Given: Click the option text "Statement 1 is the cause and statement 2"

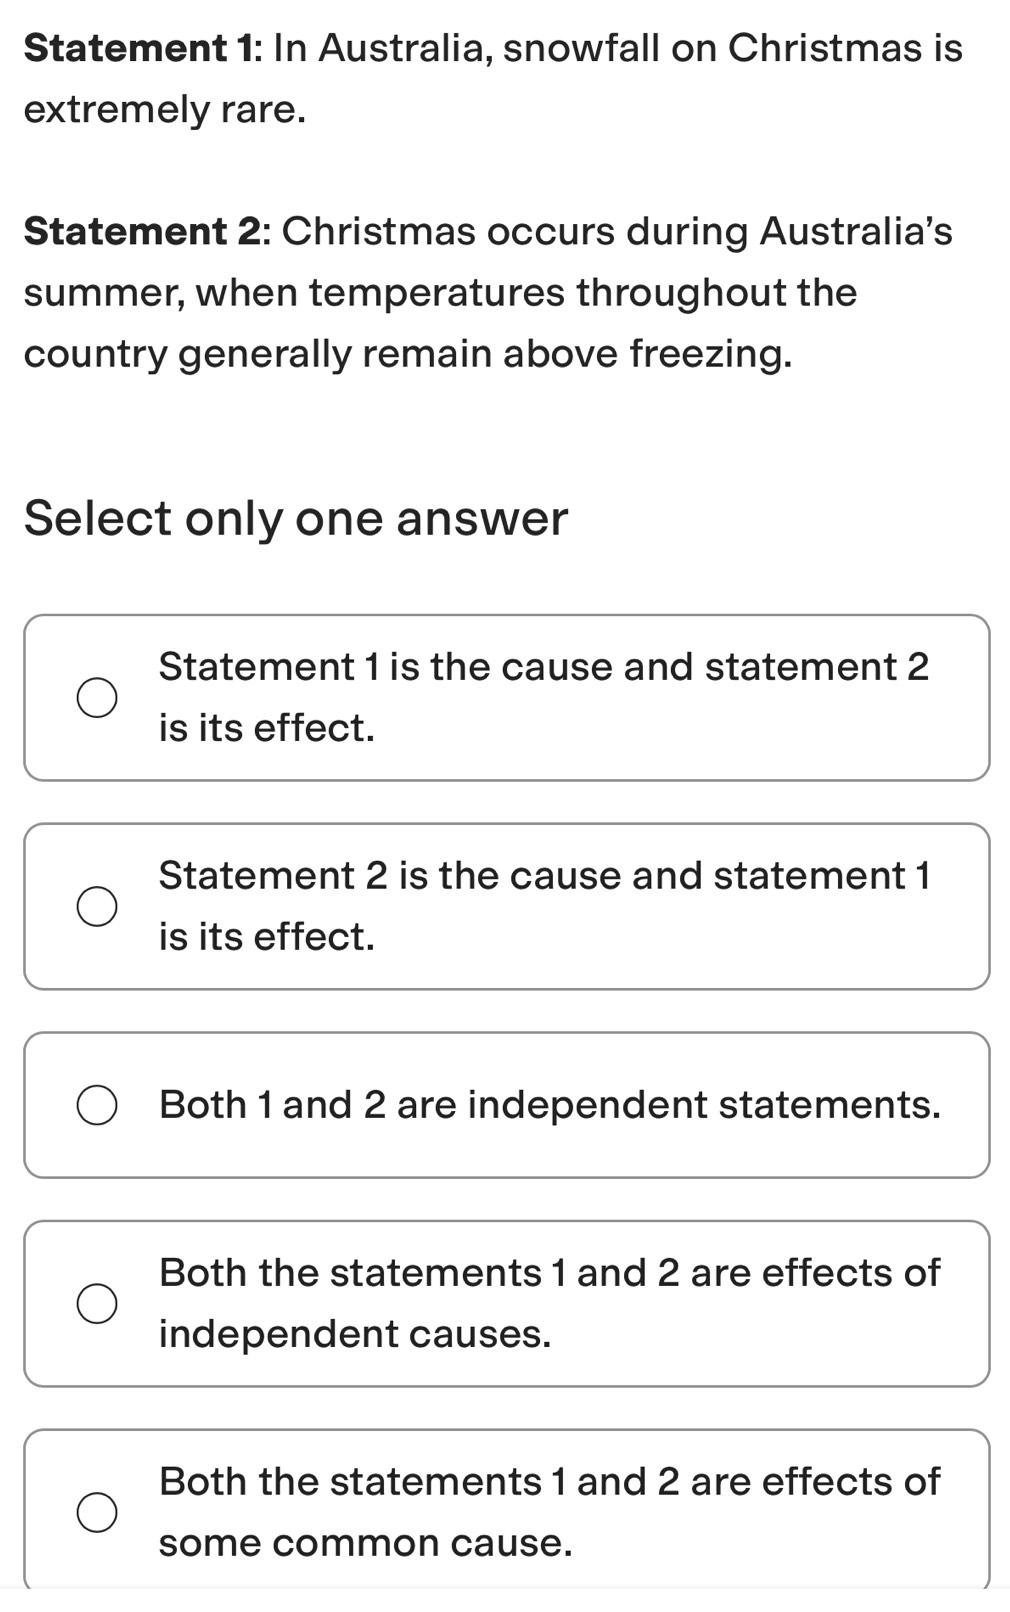Looking at the screenshot, I should coord(543,667).
